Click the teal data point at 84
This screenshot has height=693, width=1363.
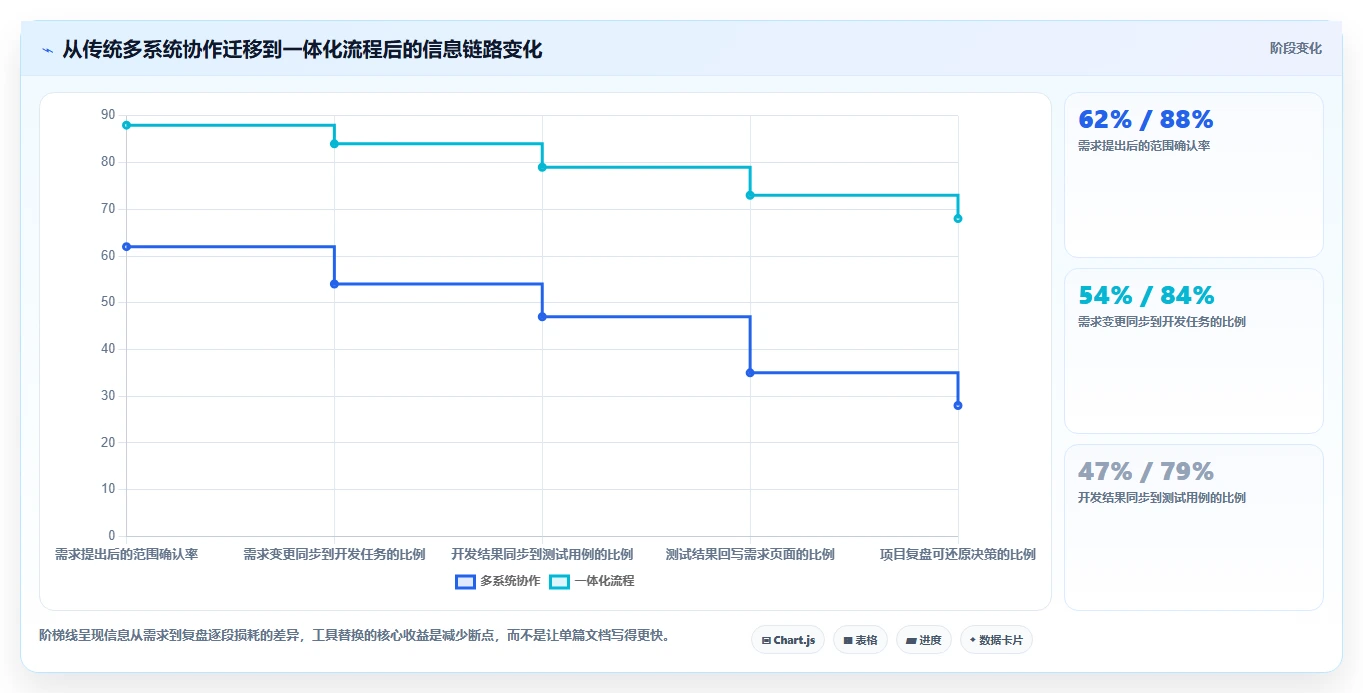pos(334,143)
